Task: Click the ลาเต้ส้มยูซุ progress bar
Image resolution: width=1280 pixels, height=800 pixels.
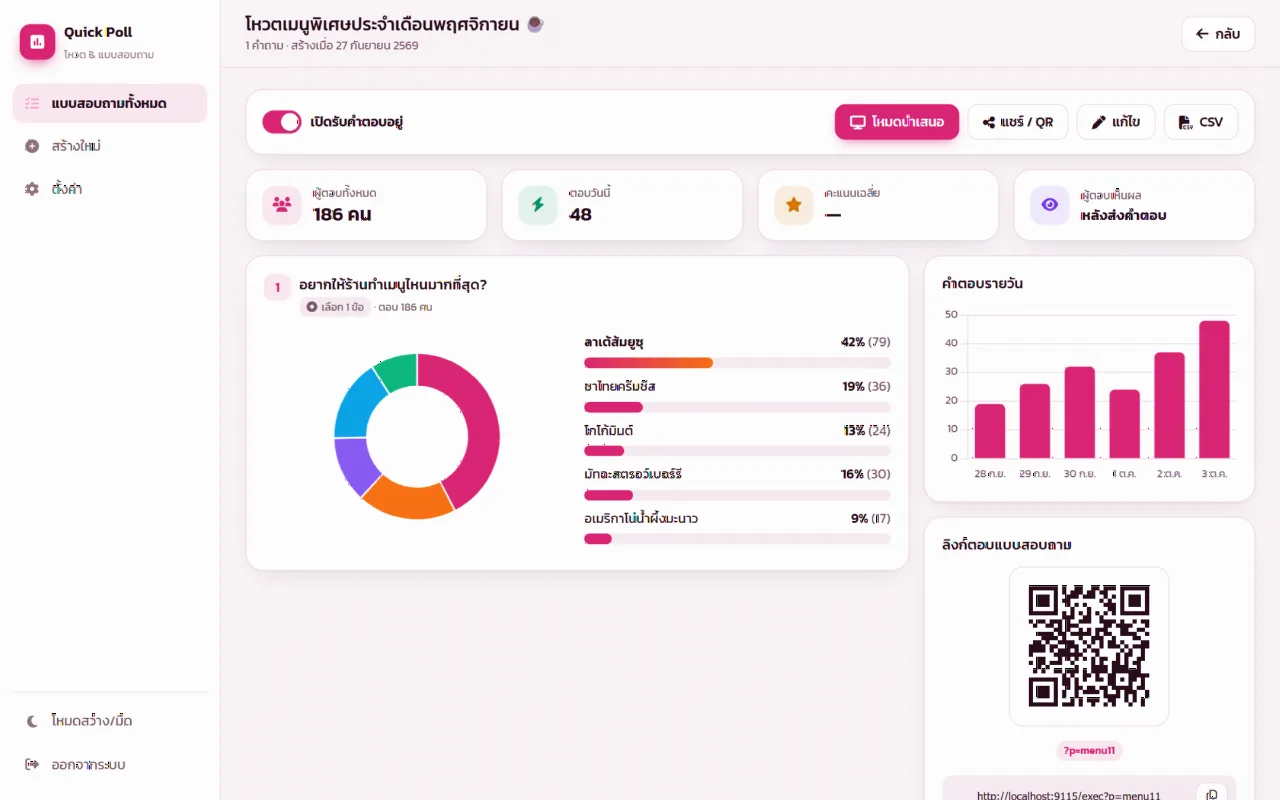Action: click(737, 363)
